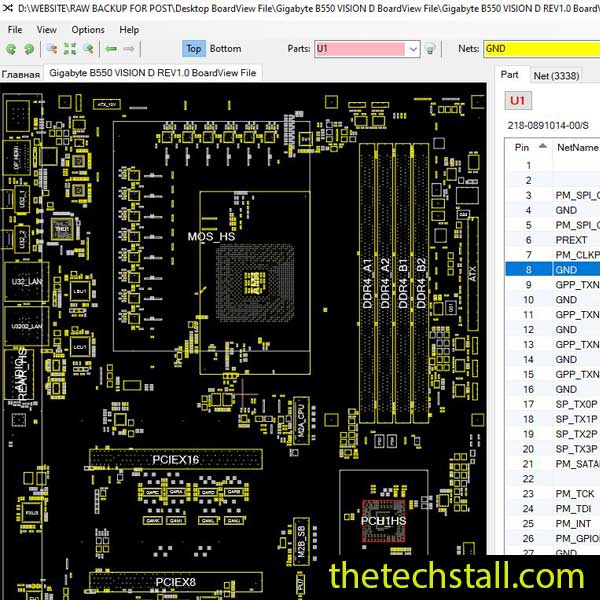Select the Gigabyte B550 VISION D BoardView tab
Screen dimensions: 600x600
point(153,73)
